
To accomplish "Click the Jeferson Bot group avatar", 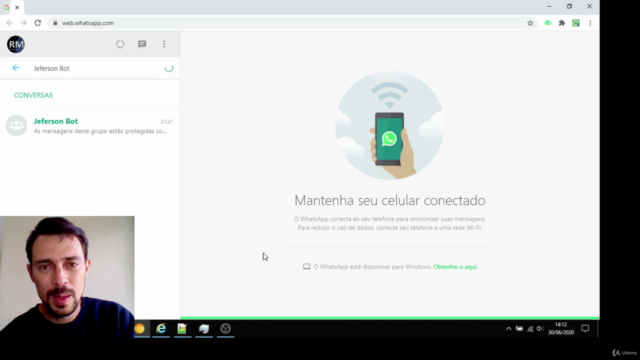I will (x=16, y=125).
